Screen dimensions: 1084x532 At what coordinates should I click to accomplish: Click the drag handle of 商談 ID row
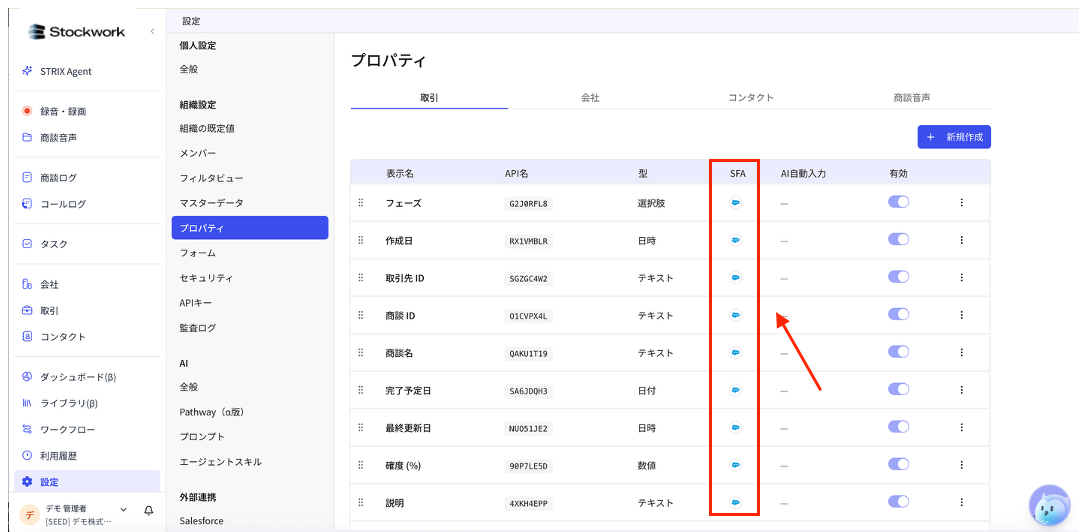pos(360,315)
